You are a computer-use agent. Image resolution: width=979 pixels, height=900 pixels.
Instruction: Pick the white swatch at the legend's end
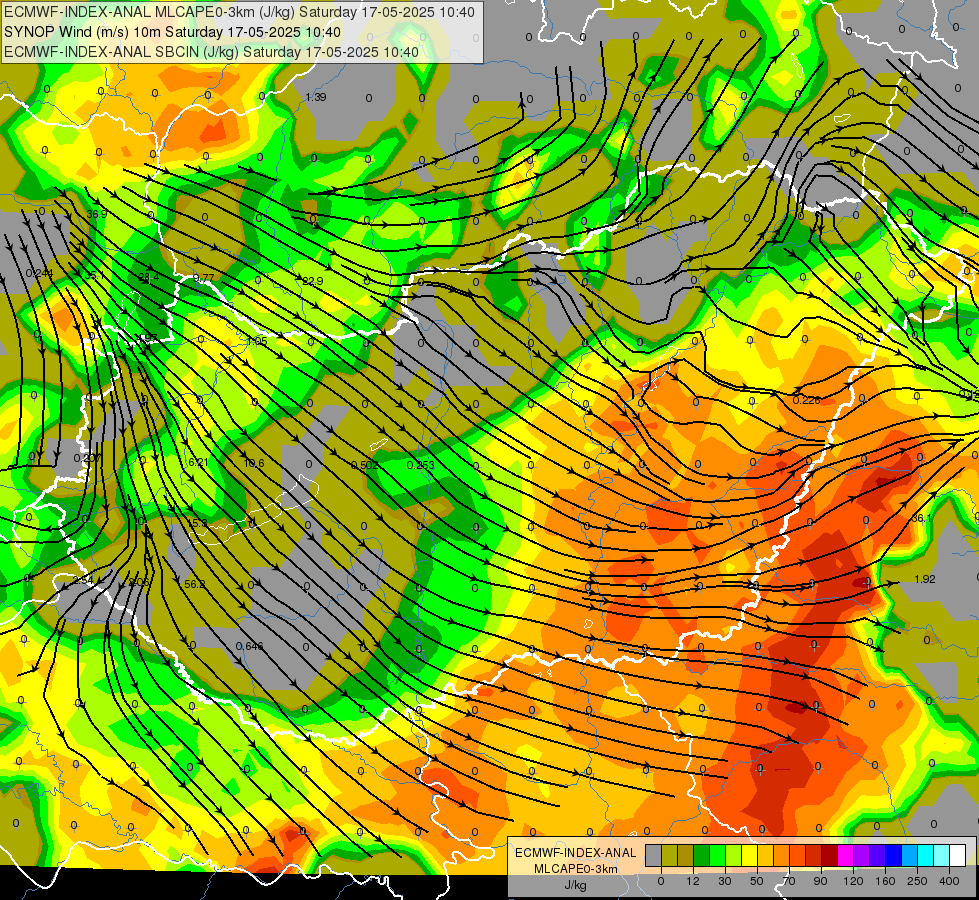[958, 855]
